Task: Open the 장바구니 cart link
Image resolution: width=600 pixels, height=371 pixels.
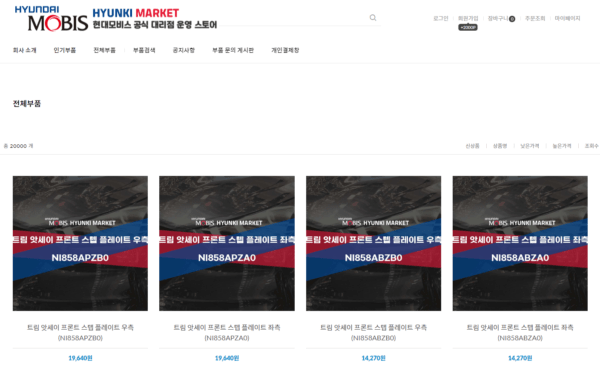Action: pos(498,18)
